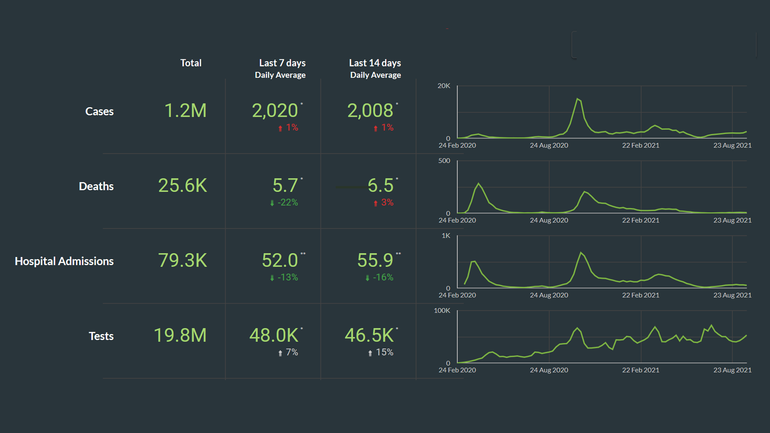Click the peak of the Cases trend chart
Image resolution: width=770 pixels, height=433 pixels.
tap(578, 99)
